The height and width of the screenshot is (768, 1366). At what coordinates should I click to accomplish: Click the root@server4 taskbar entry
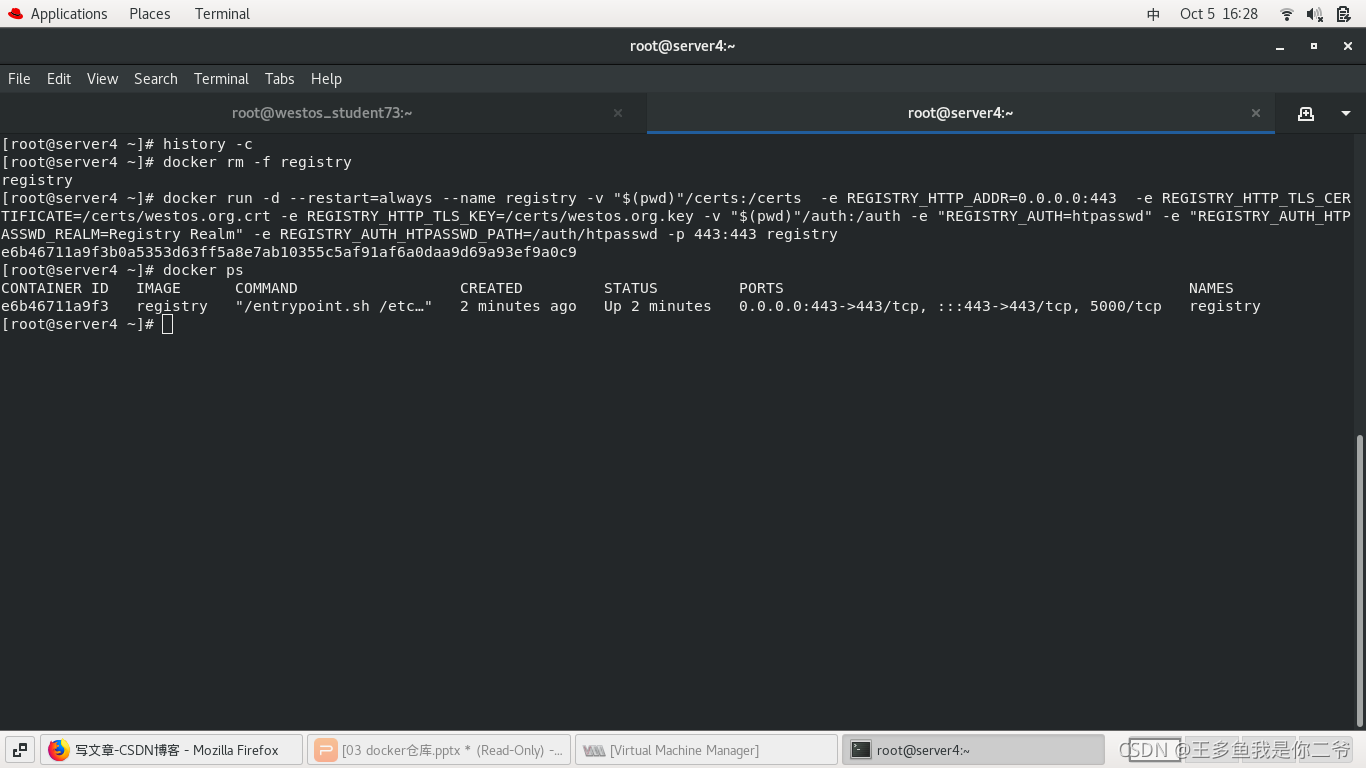pyautogui.click(x=973, y=750)
